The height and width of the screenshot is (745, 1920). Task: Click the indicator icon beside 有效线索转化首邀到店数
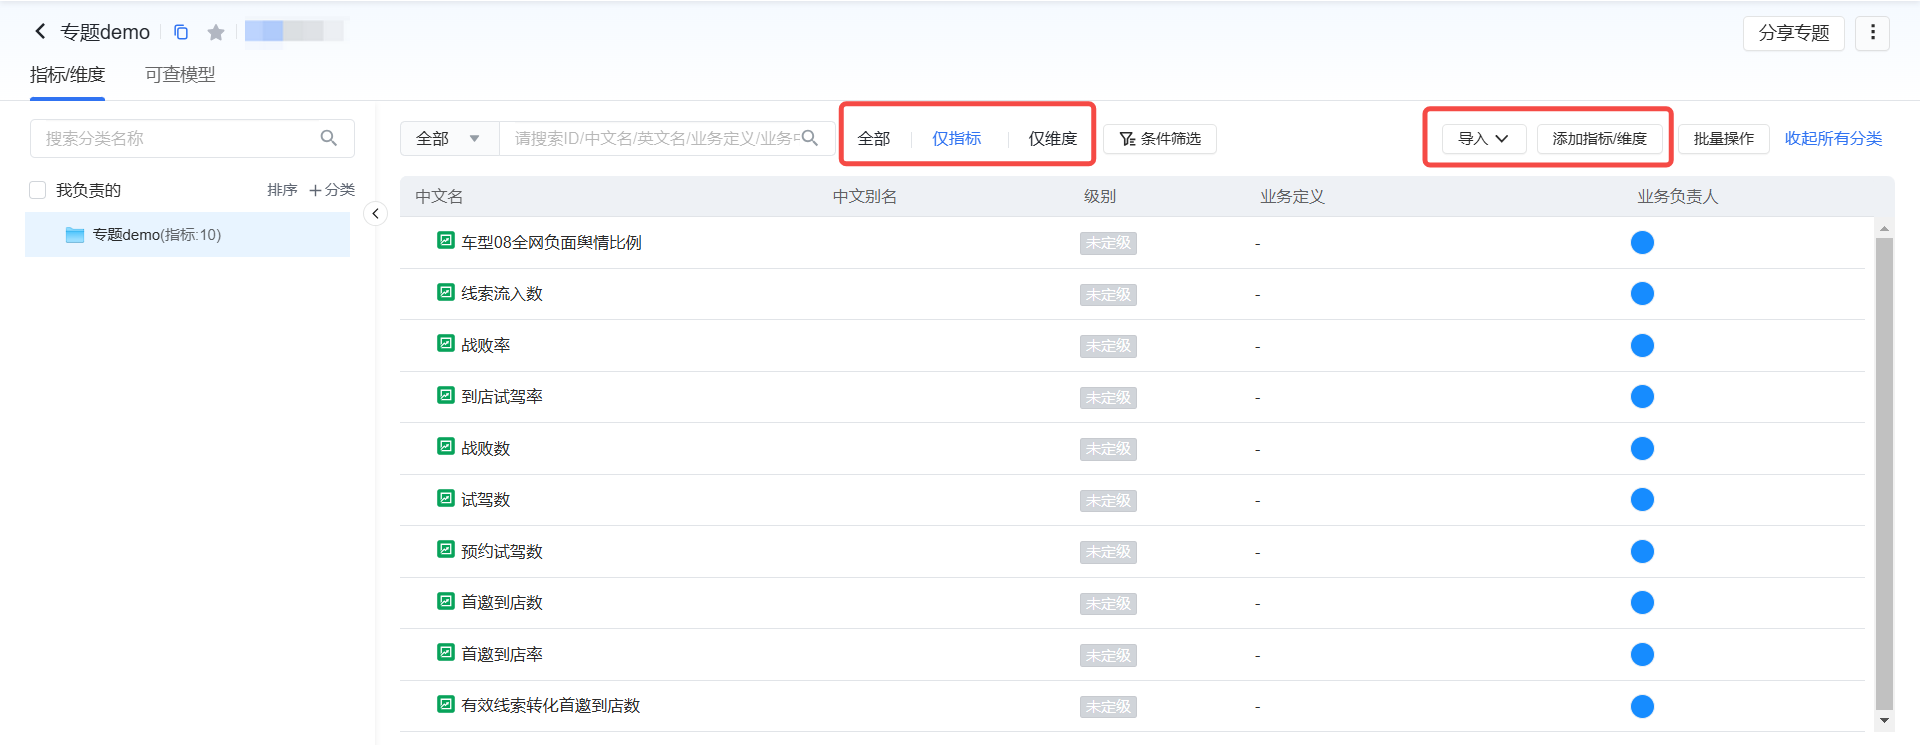tap(446, 704)
